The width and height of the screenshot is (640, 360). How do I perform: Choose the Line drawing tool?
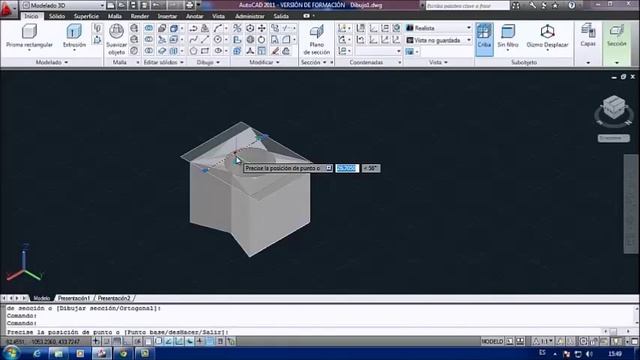pyautogui.click(x=205, y=40)
